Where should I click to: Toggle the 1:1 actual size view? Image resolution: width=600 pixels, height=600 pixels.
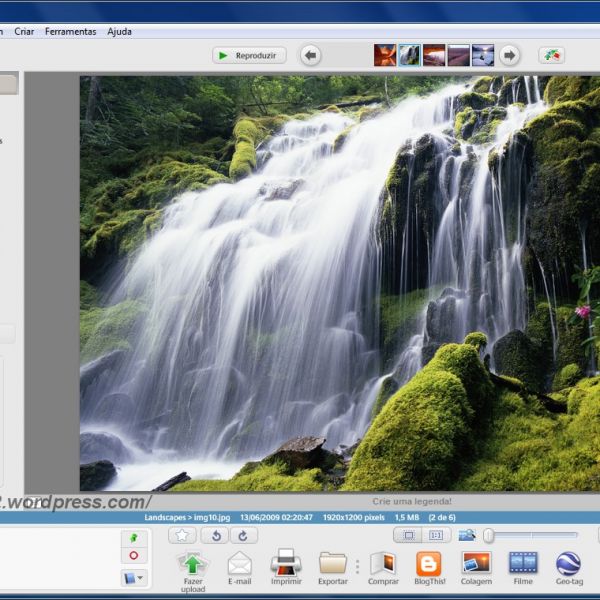[436, 535]
